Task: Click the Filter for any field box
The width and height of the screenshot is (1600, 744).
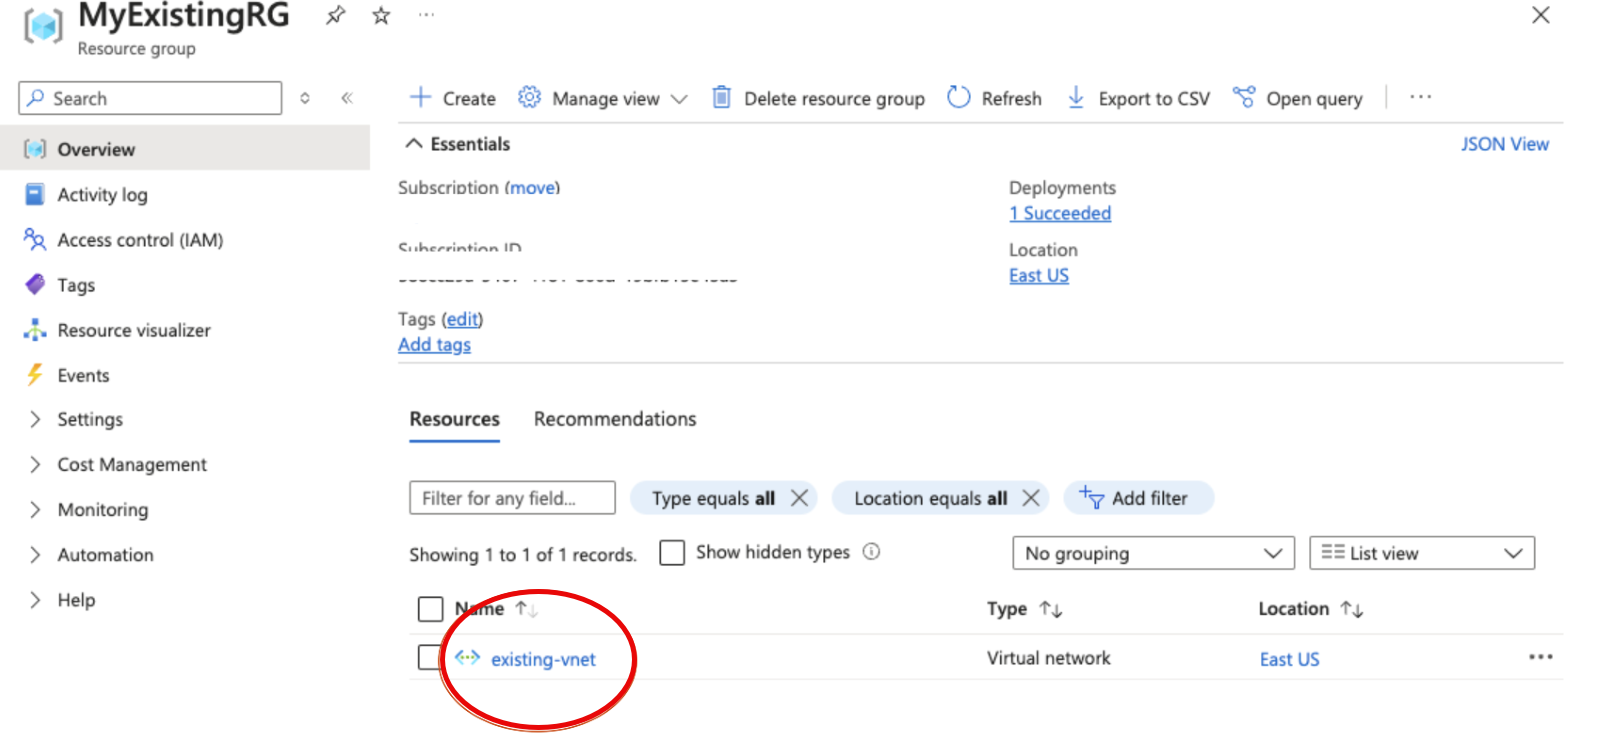Action: (x=512, y=498)
